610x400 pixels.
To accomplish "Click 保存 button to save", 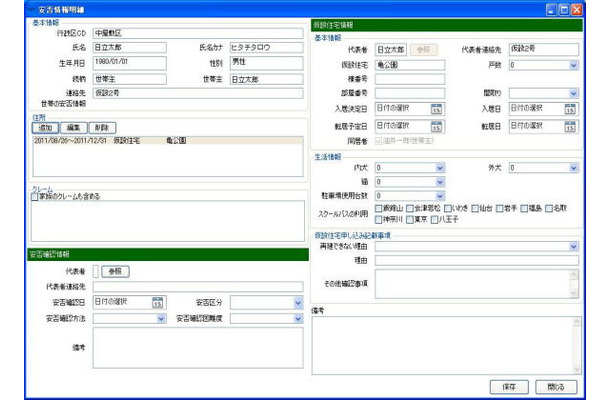I will (507, 386).
